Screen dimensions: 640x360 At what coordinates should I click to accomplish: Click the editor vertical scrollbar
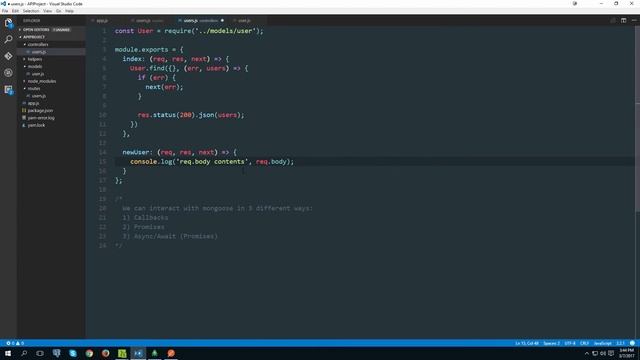point(637,119)
